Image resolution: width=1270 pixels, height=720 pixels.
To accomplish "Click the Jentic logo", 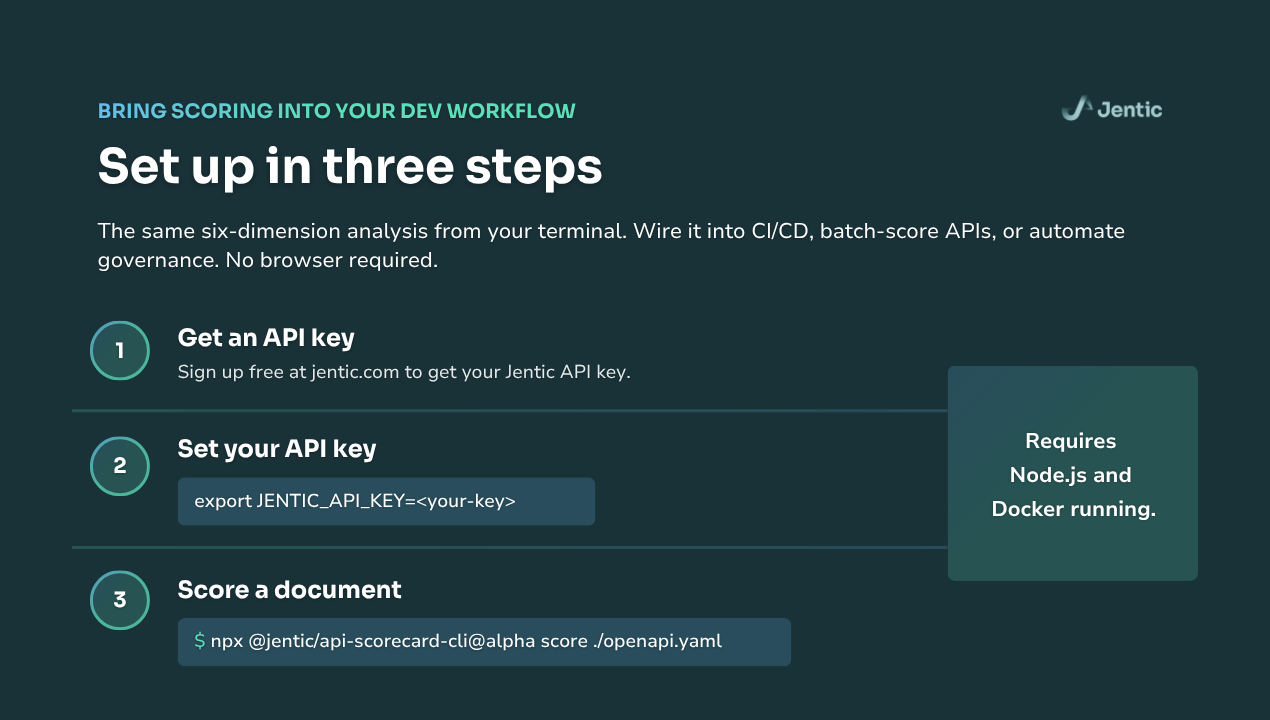I will [1112, 109].
